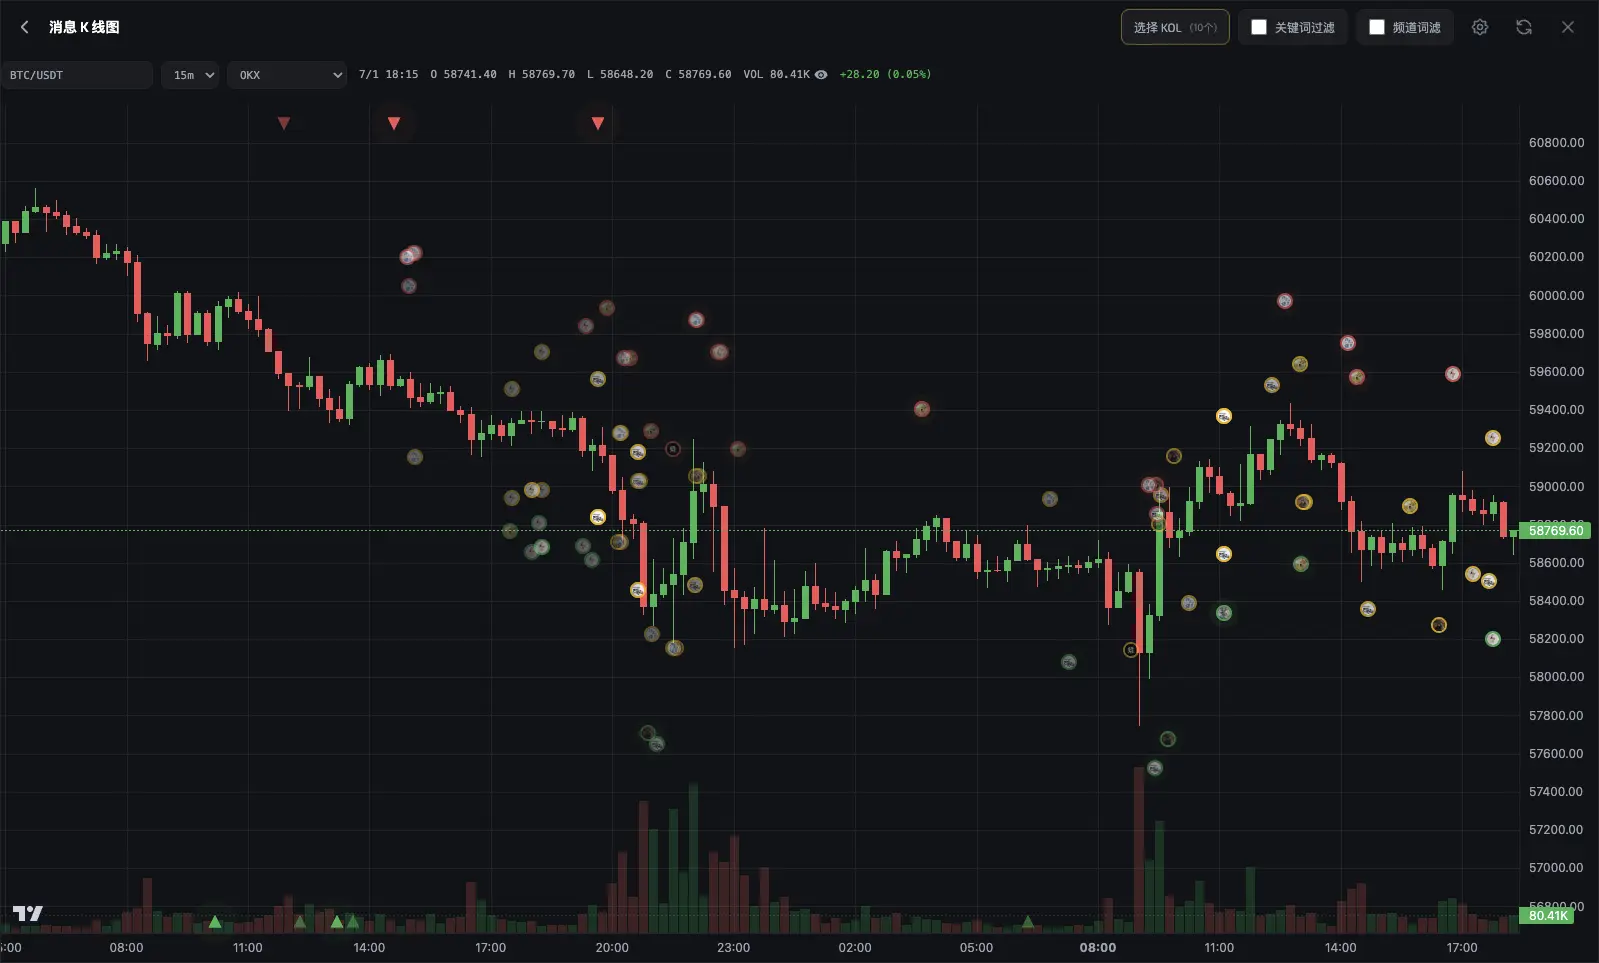The image size is (1599, 963).
Task: Click the 08:00 time axis label
Action: click(1098, 947)
